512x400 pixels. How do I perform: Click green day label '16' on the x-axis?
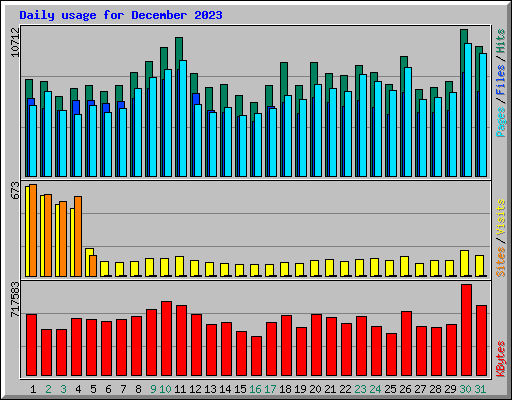255,389
